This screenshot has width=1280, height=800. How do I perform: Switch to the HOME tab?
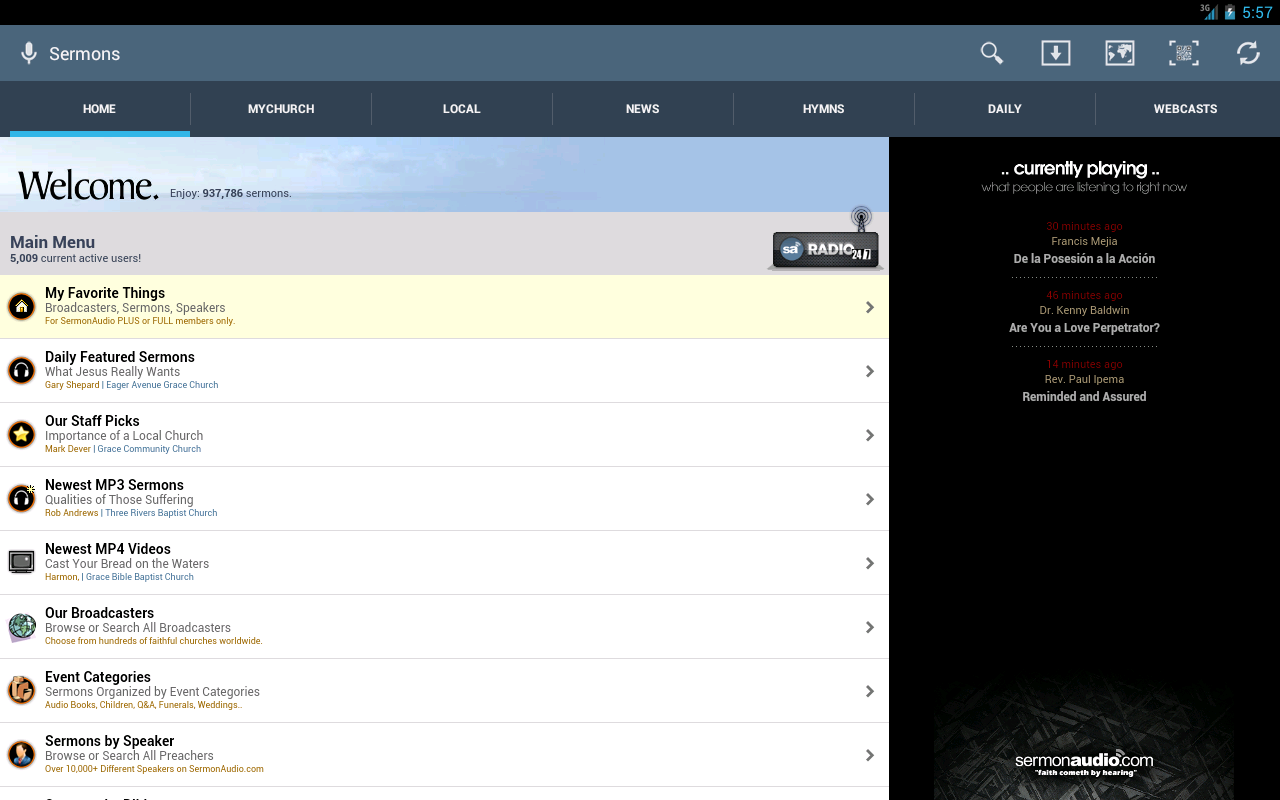99,109
